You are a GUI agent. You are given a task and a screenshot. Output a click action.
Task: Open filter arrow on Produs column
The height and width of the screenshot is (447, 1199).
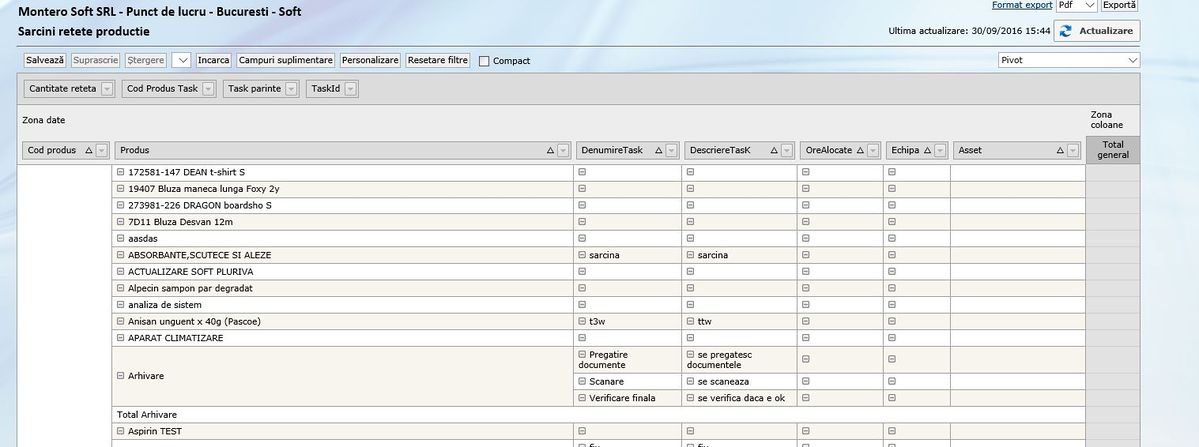(564, 150)
